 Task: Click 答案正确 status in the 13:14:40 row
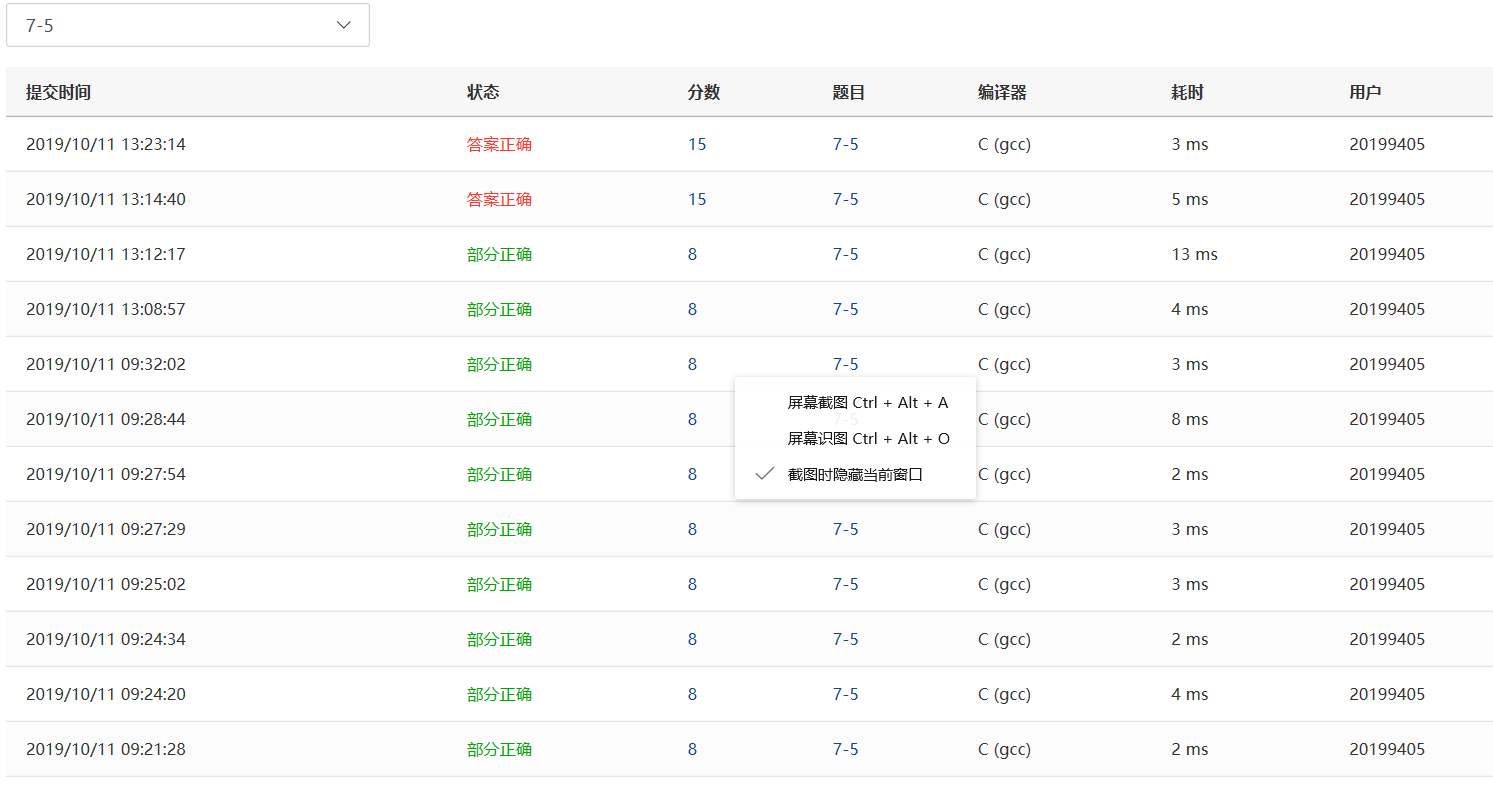click(499, 199)
